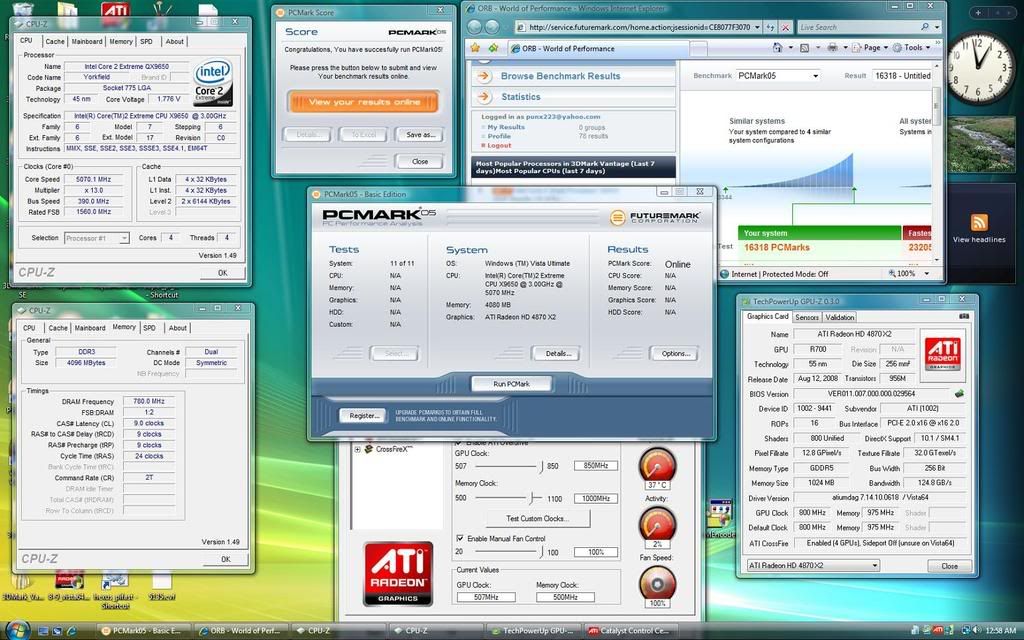Open the zoom level 100% dropdown in IE status bar
This screenshot has width=1024, height=640.
point(926,274)
